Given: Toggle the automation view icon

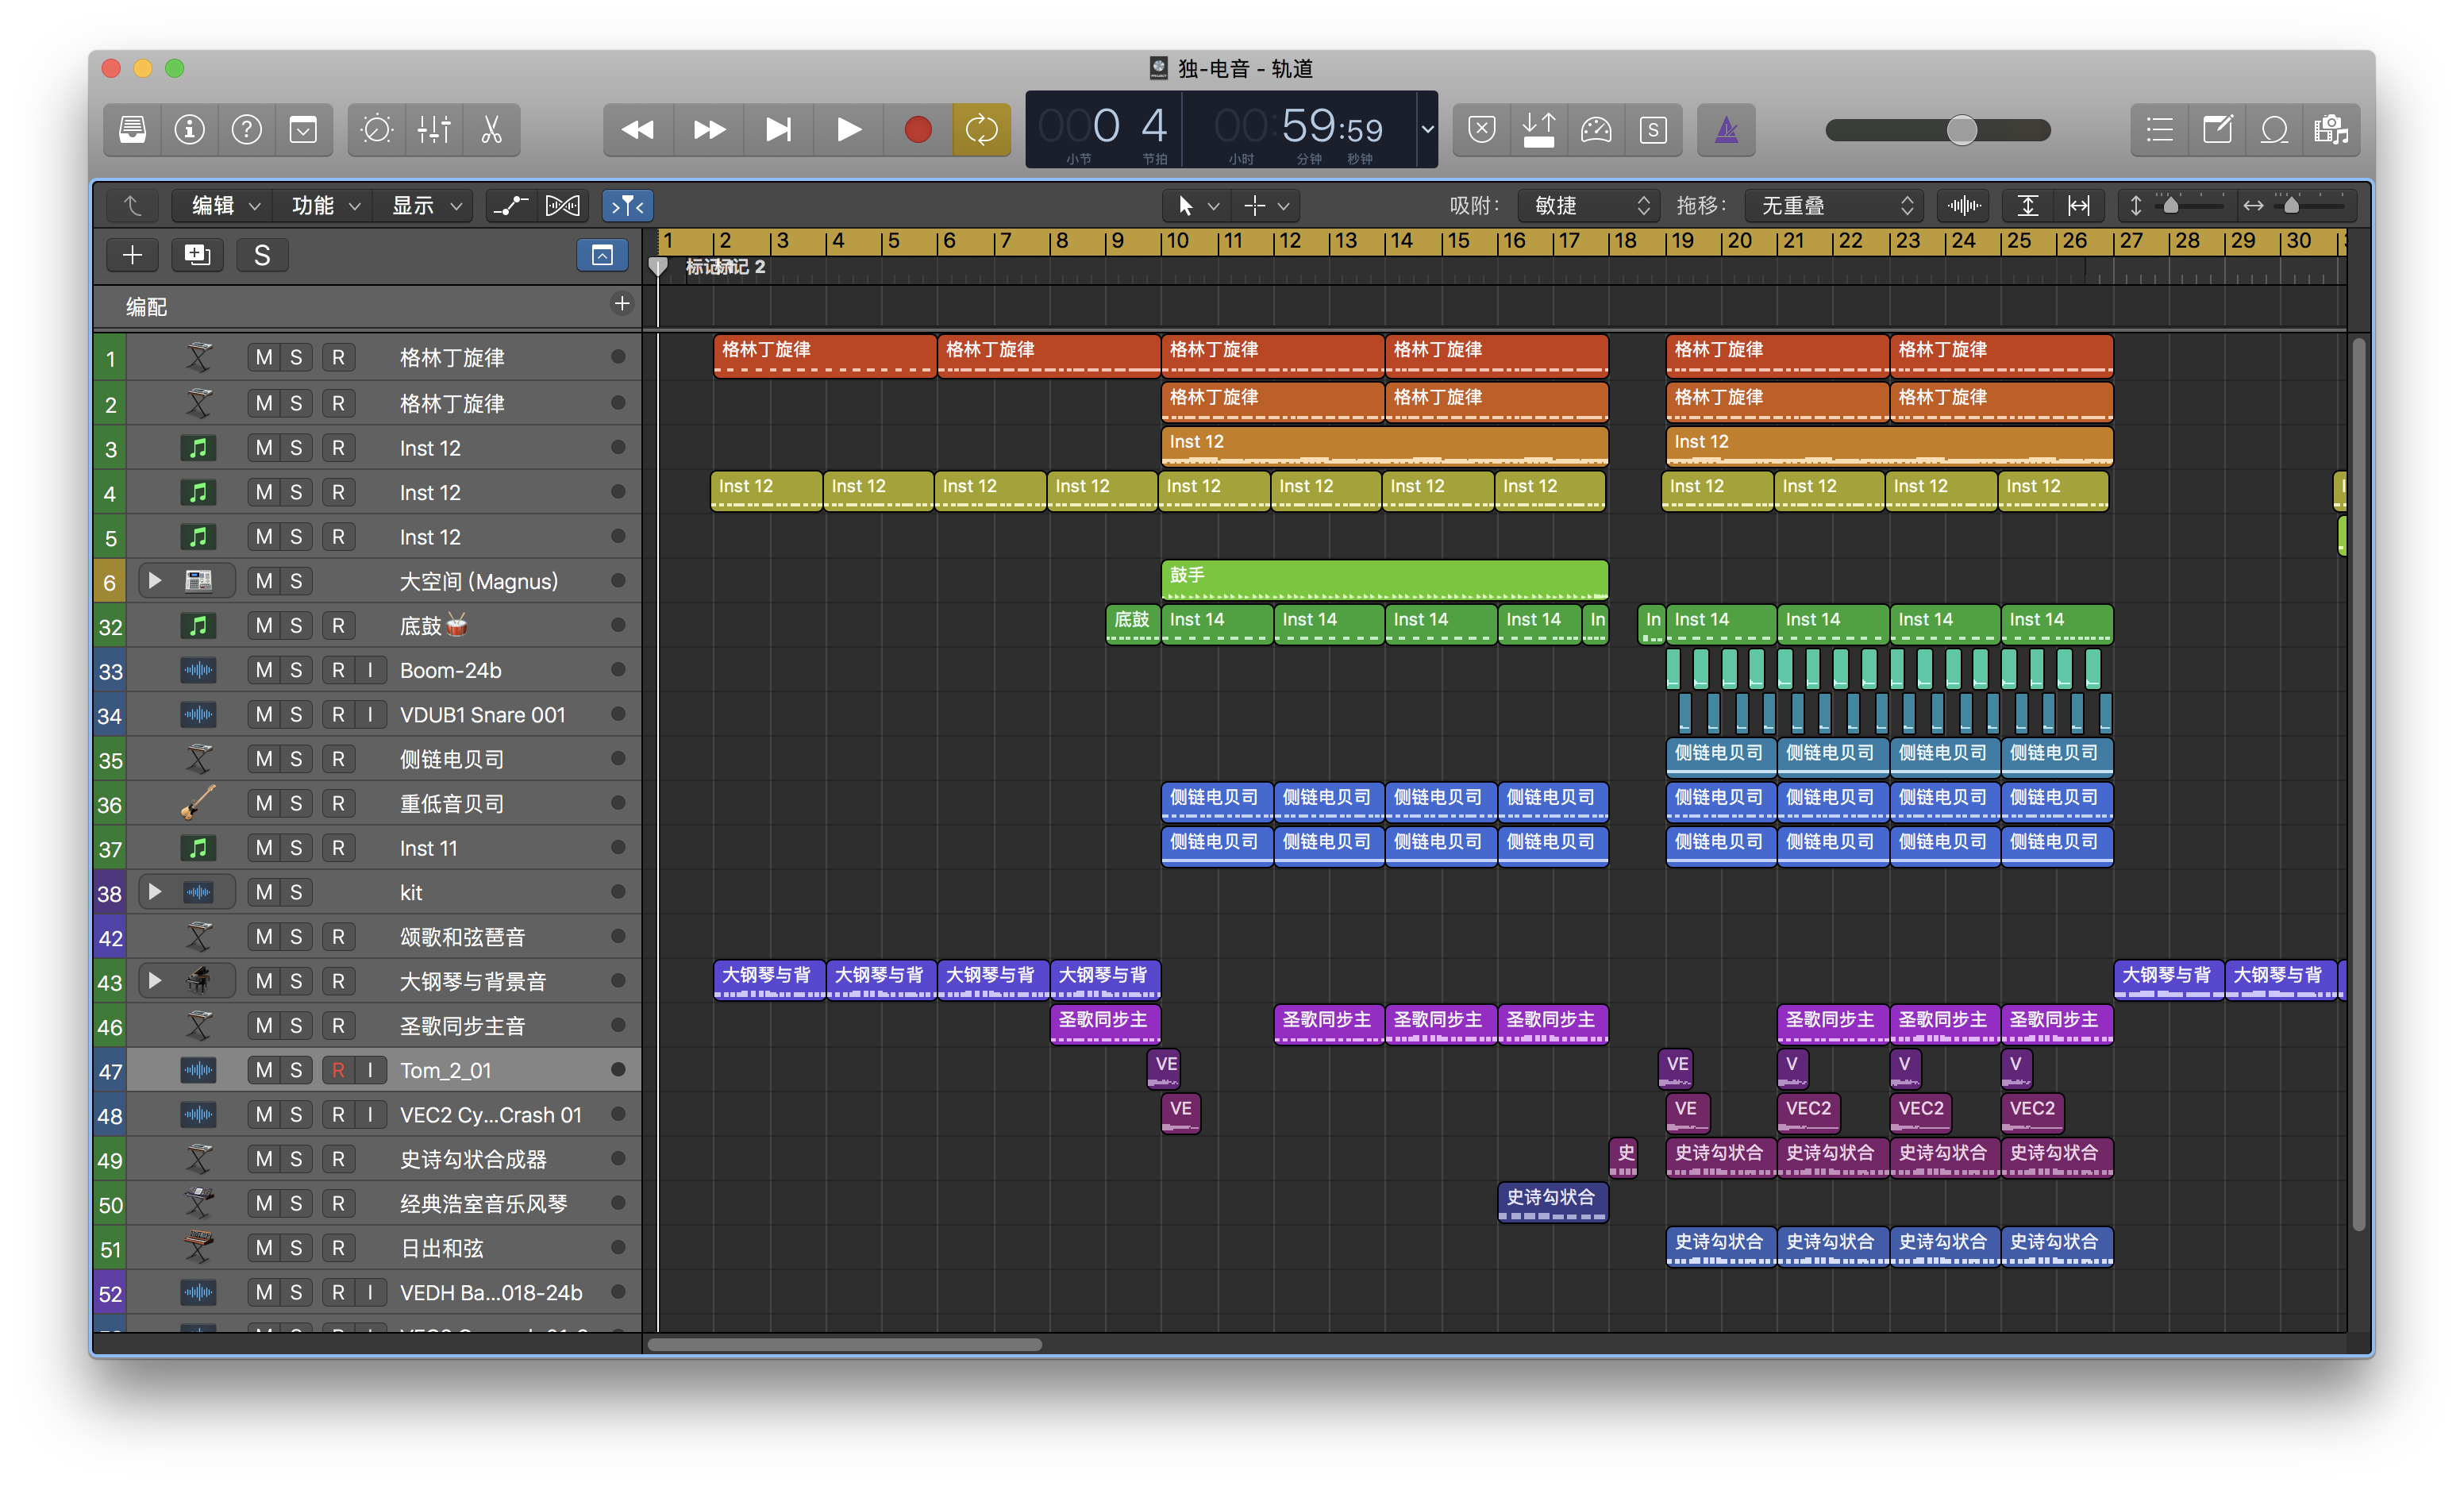Looking at the screenshot, I should [511, 206].
